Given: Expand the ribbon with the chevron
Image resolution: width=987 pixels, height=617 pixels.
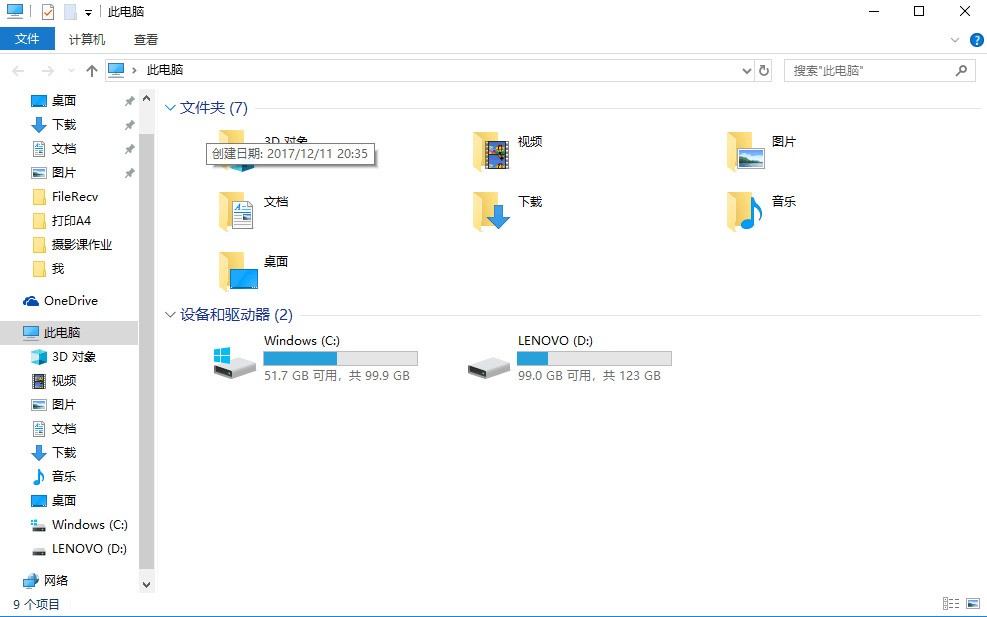Looking at the screenshot, I should click(x=954, y=40).
